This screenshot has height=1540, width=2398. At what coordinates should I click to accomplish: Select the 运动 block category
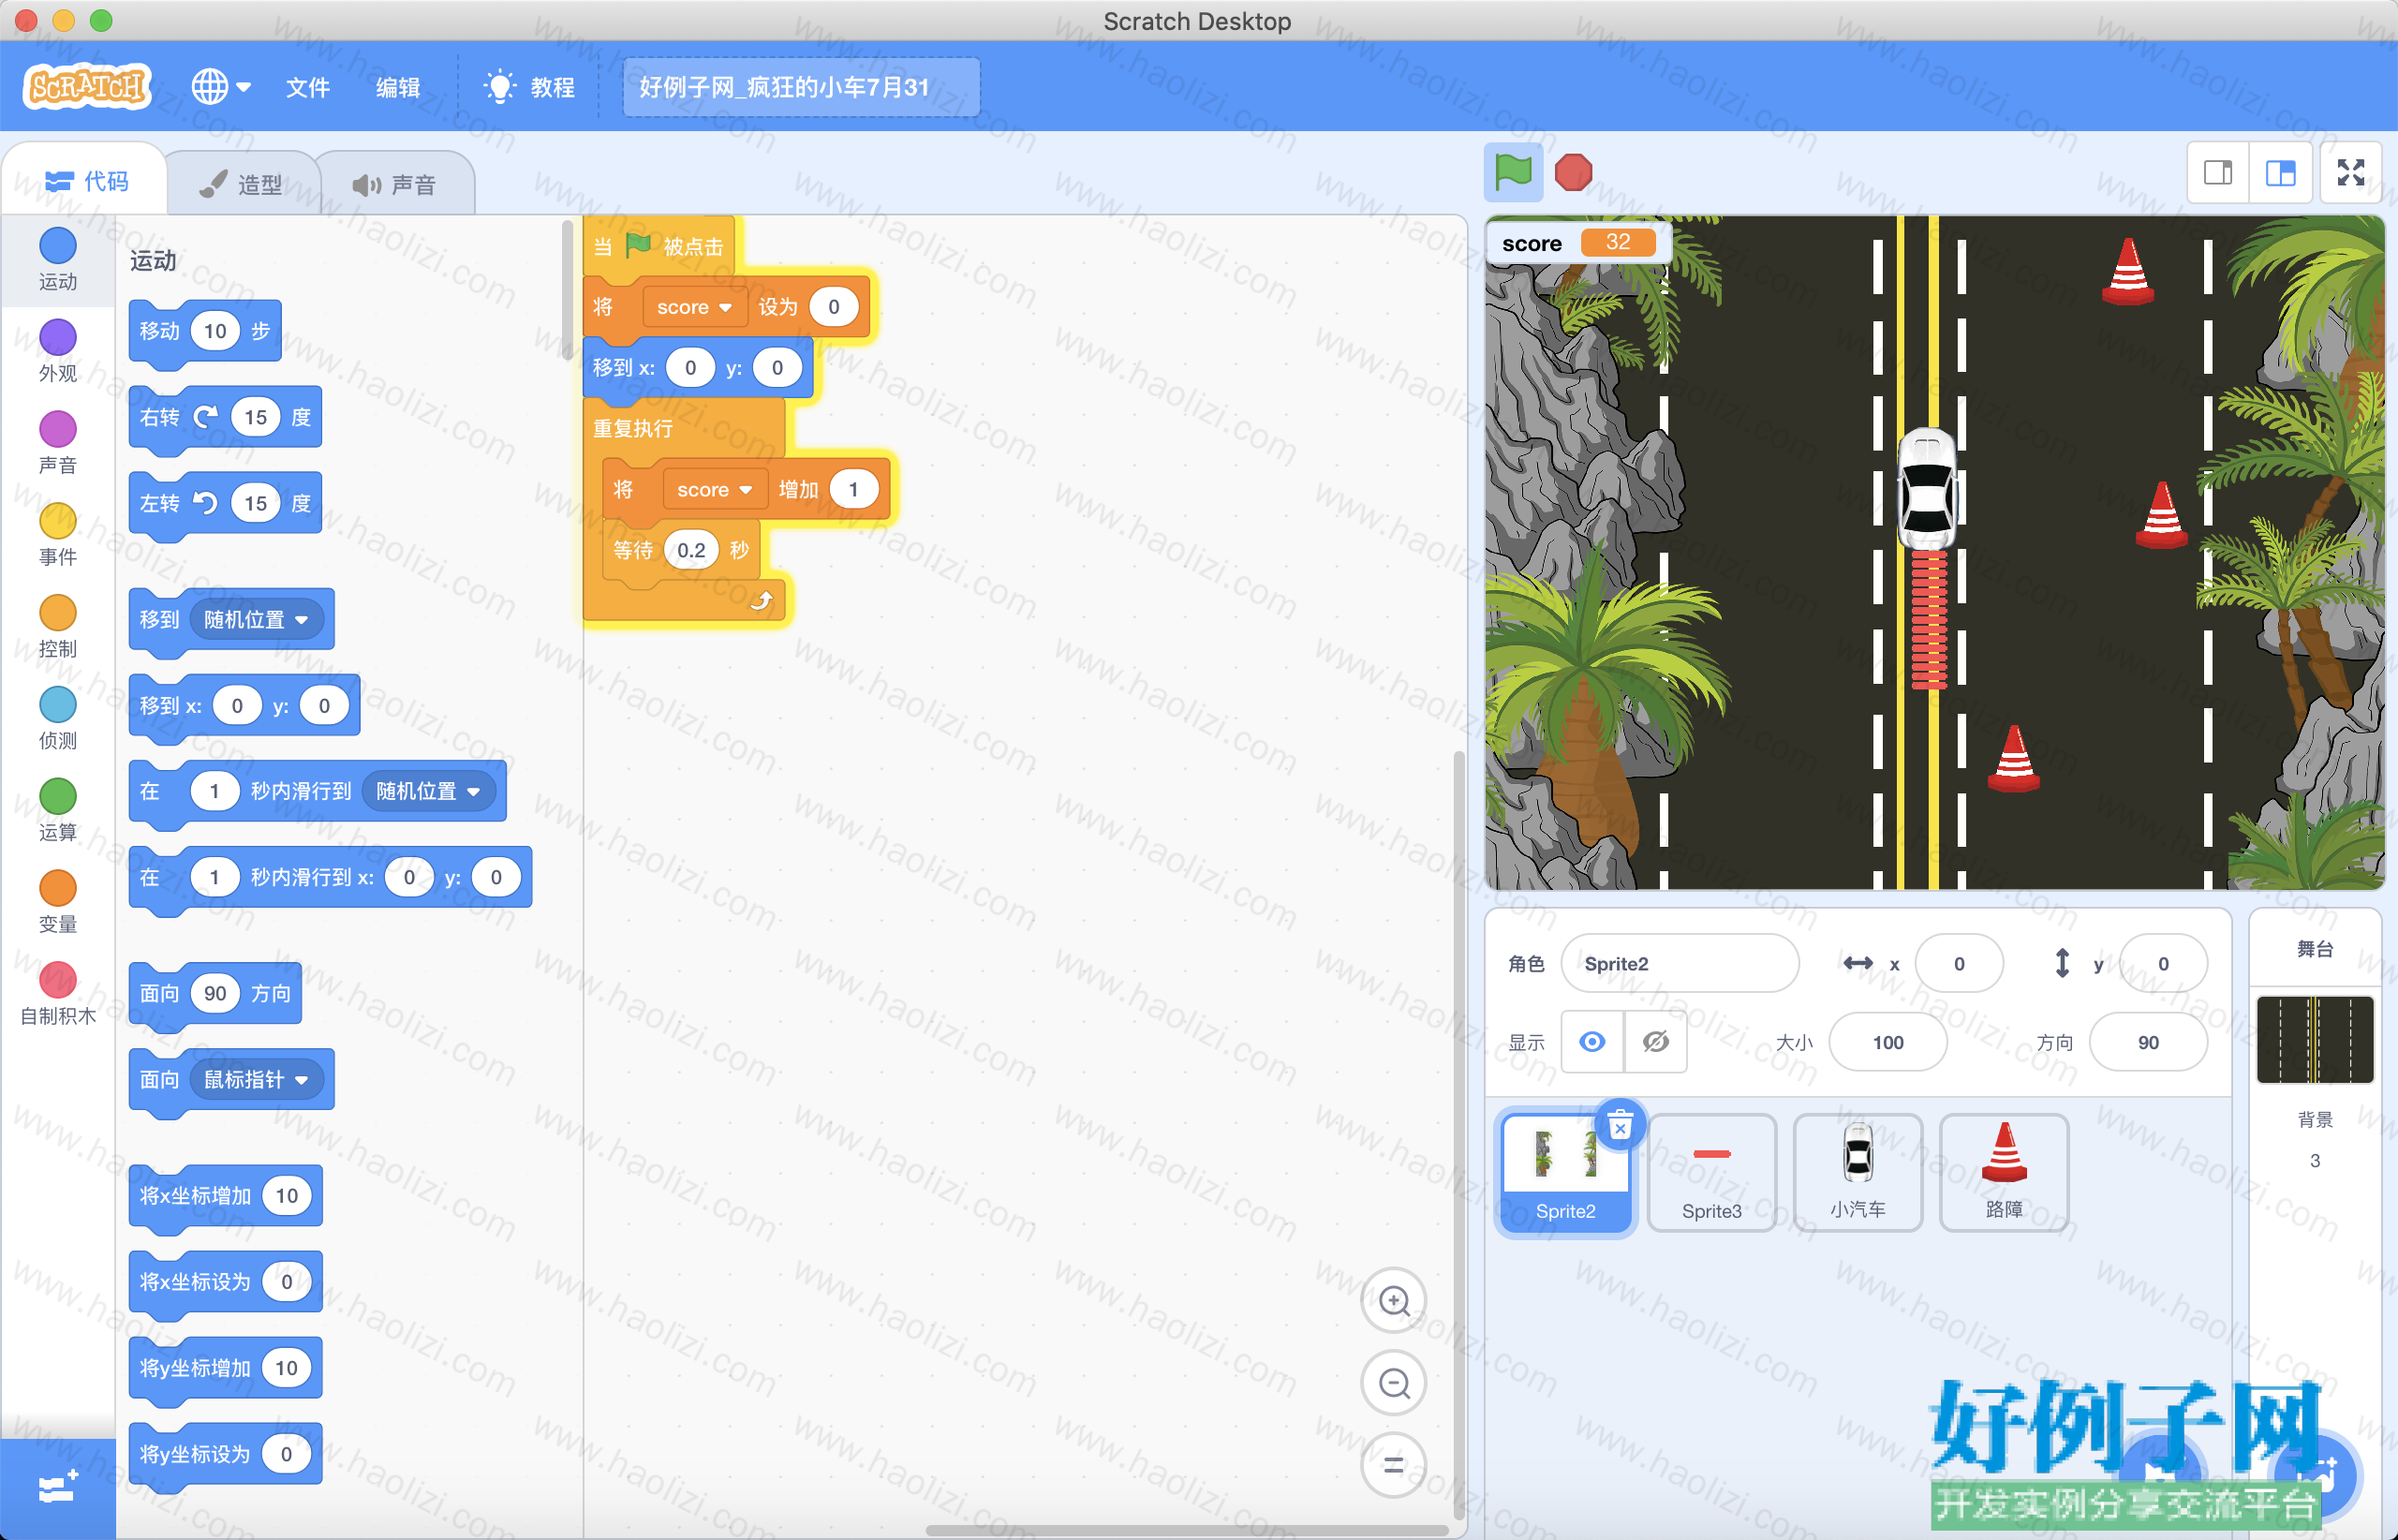click(x=58, y=260)
